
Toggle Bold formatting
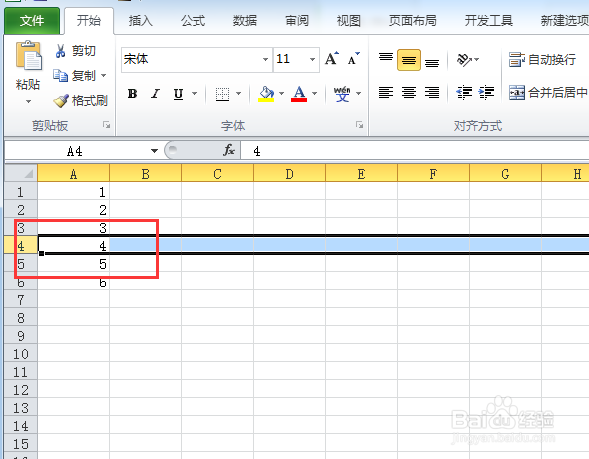(x=132, y=93)
